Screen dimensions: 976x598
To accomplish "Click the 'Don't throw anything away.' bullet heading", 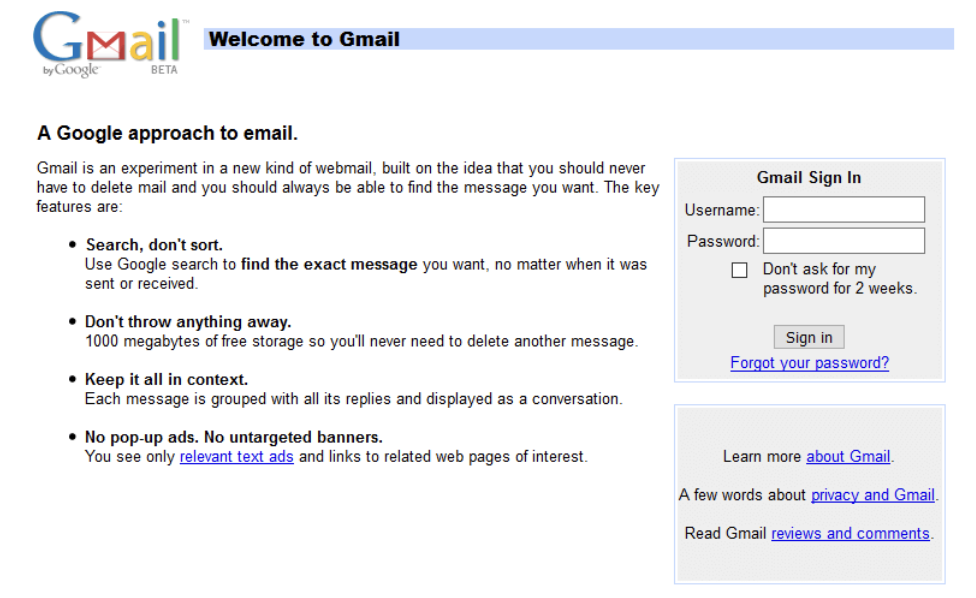I will [187, 322].
